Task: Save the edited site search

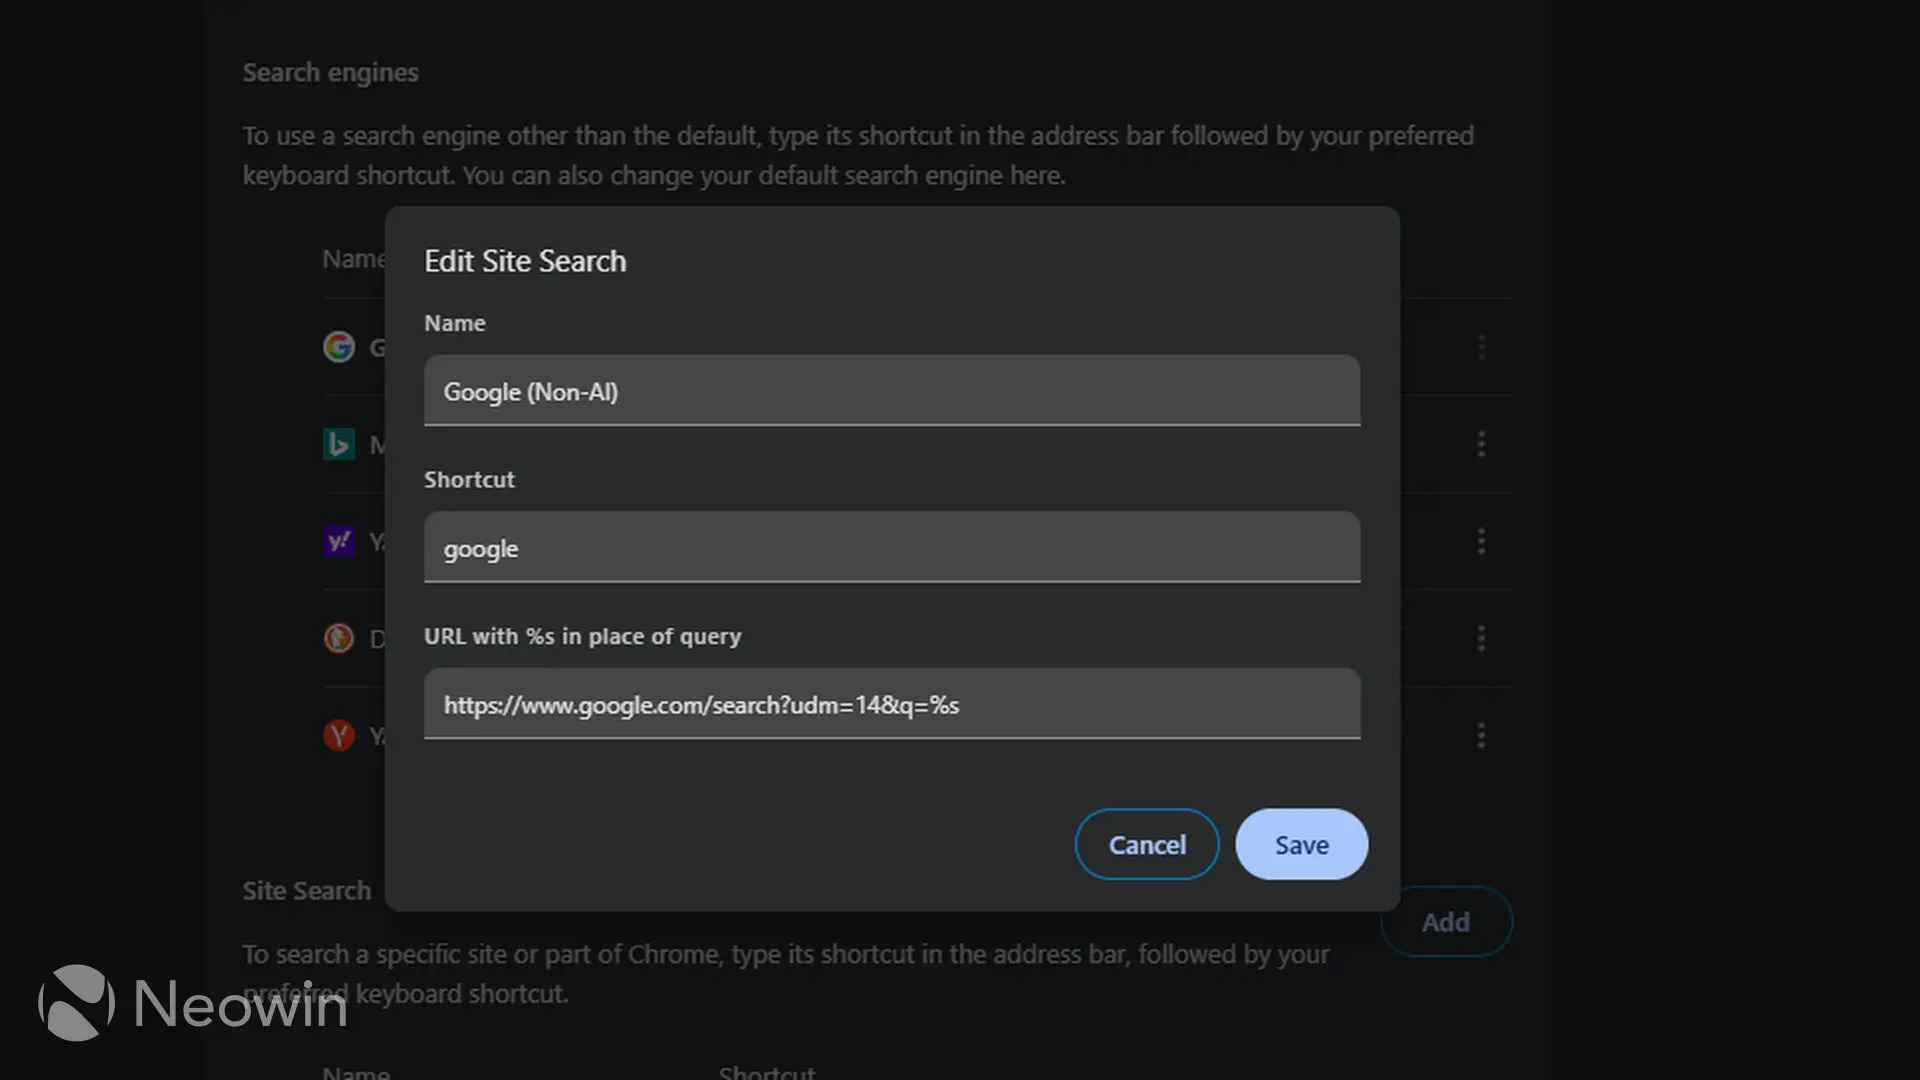Action: pos(1301,845)
